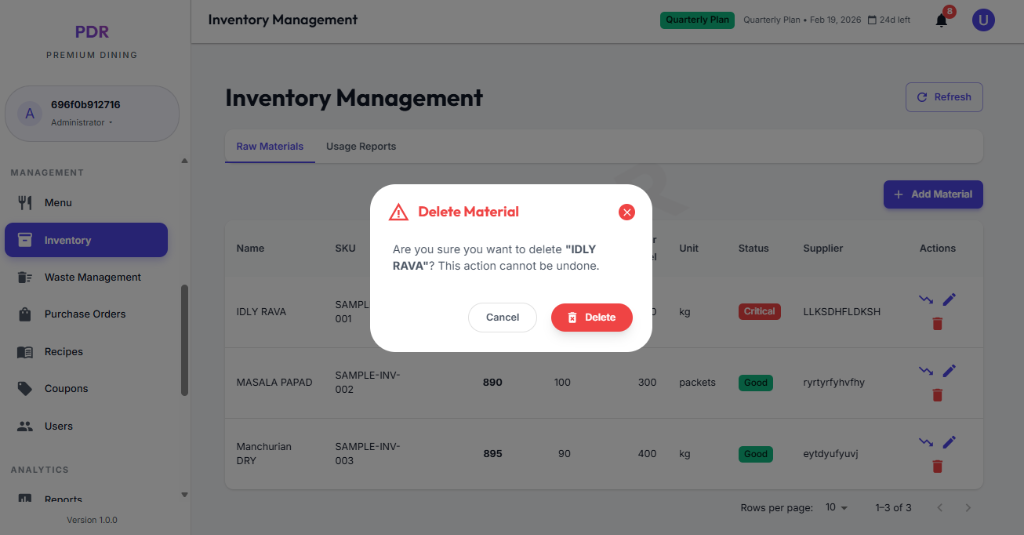Refresh the inventory list
Screen dimensions: 1024x535
(x=943, y=97)
